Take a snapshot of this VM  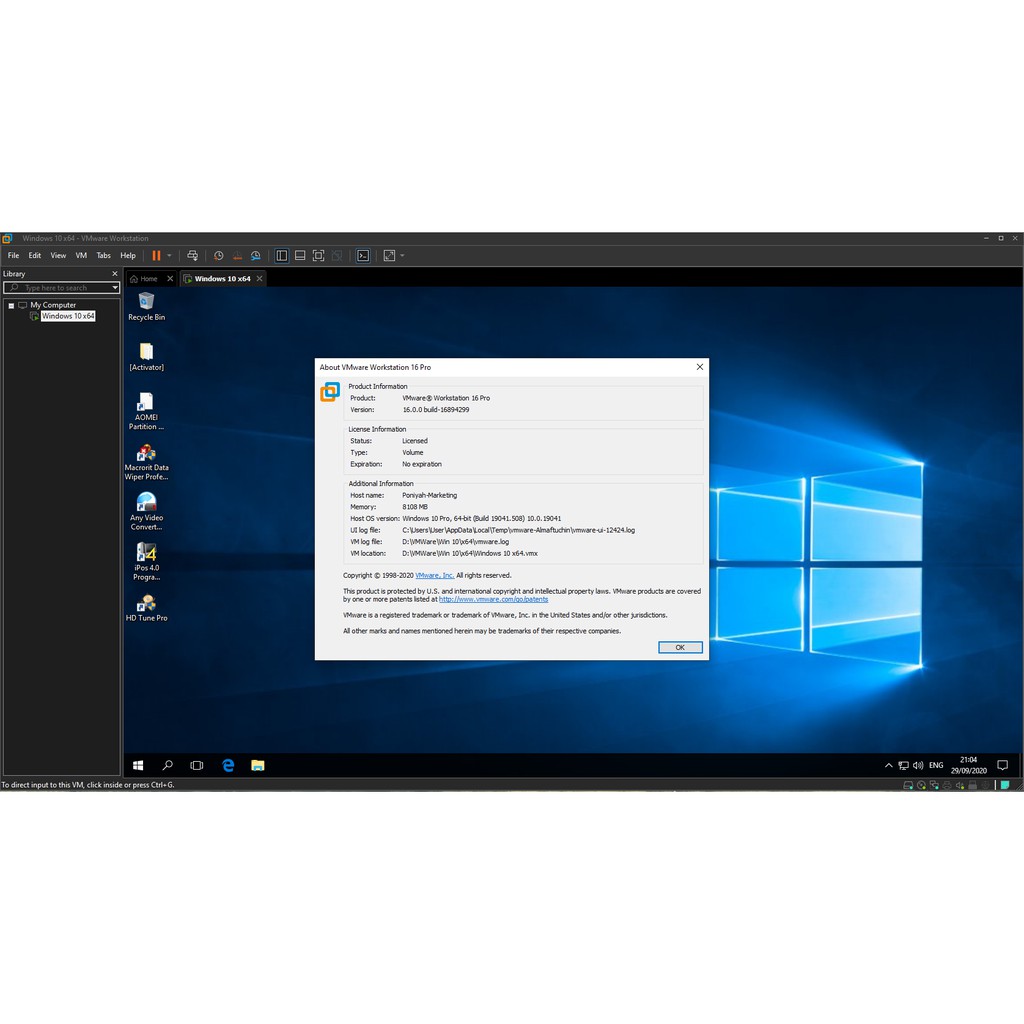[x=218, y=256]
